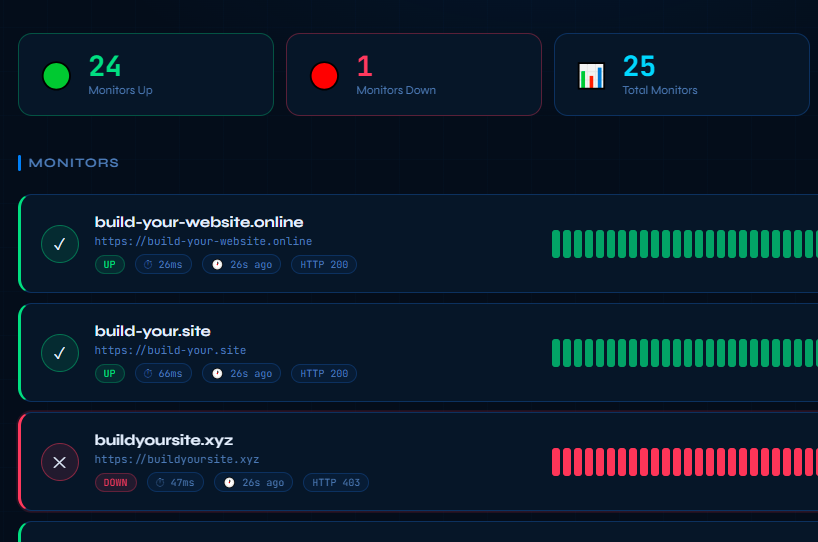Click the 66ms response time badge

163,374
